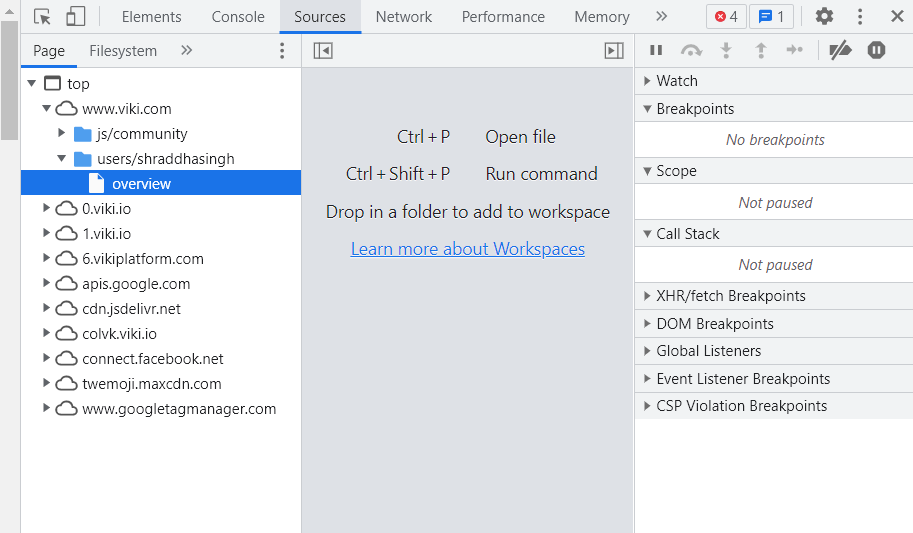Toggle deactivate breakpoints icon

[841, 50]
